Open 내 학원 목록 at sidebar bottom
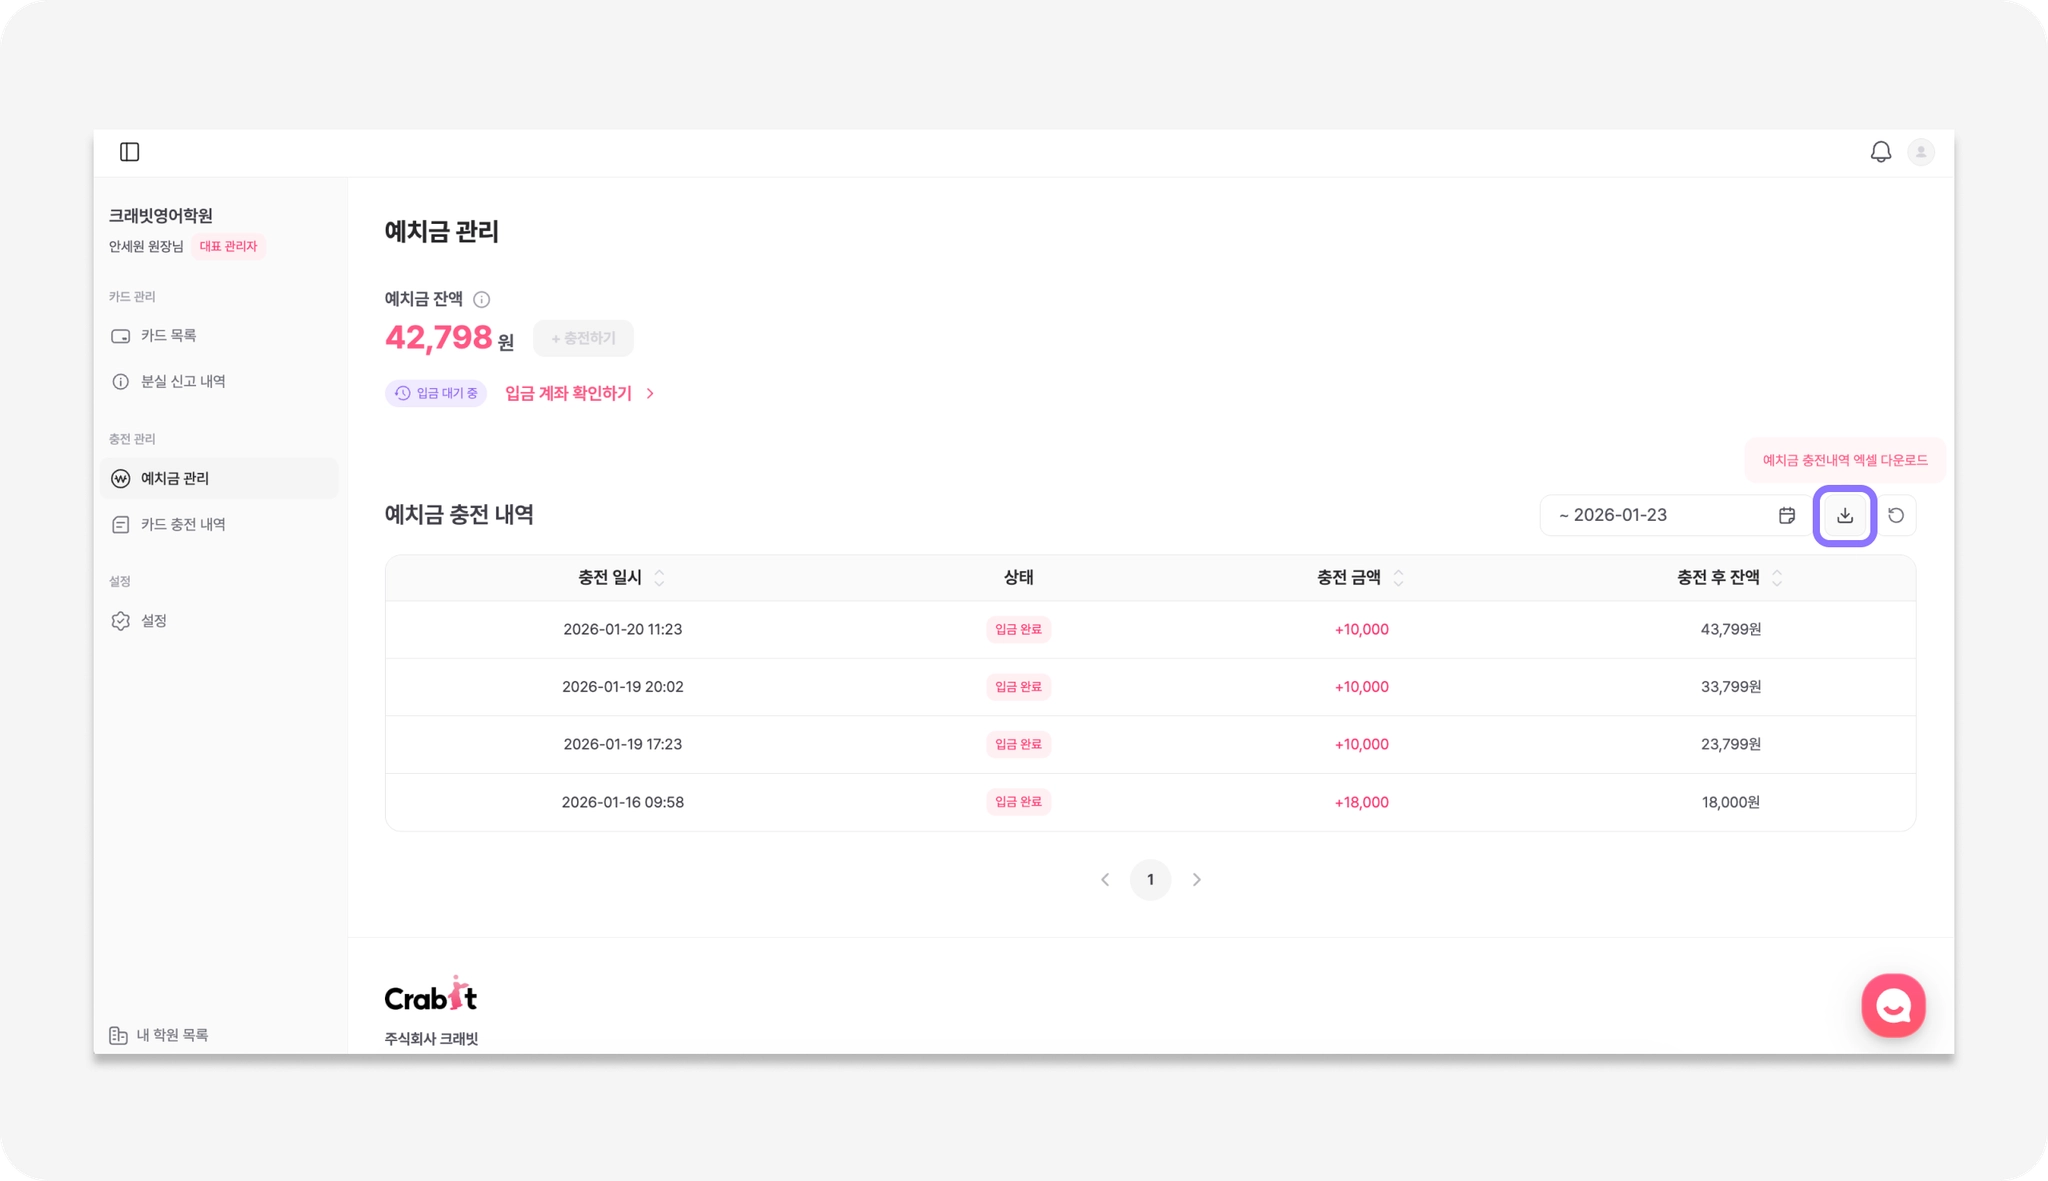 tap(160, 1035)
